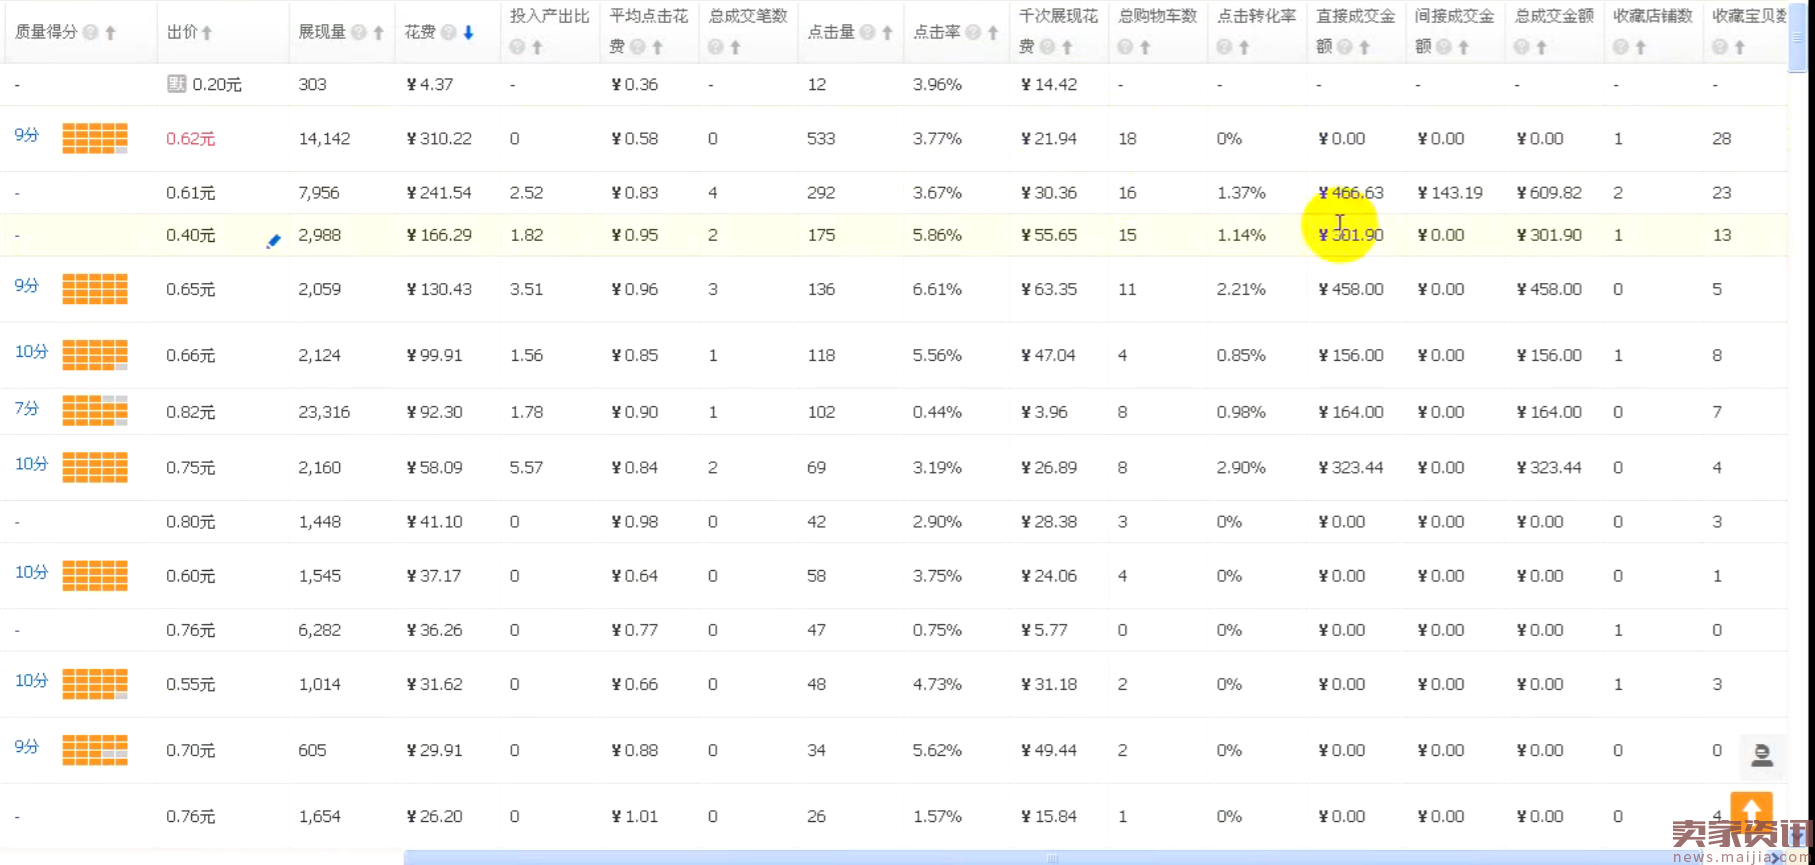
Task: Open 9分 quality score in 0.62元 row
Action: tap(27, 135)
